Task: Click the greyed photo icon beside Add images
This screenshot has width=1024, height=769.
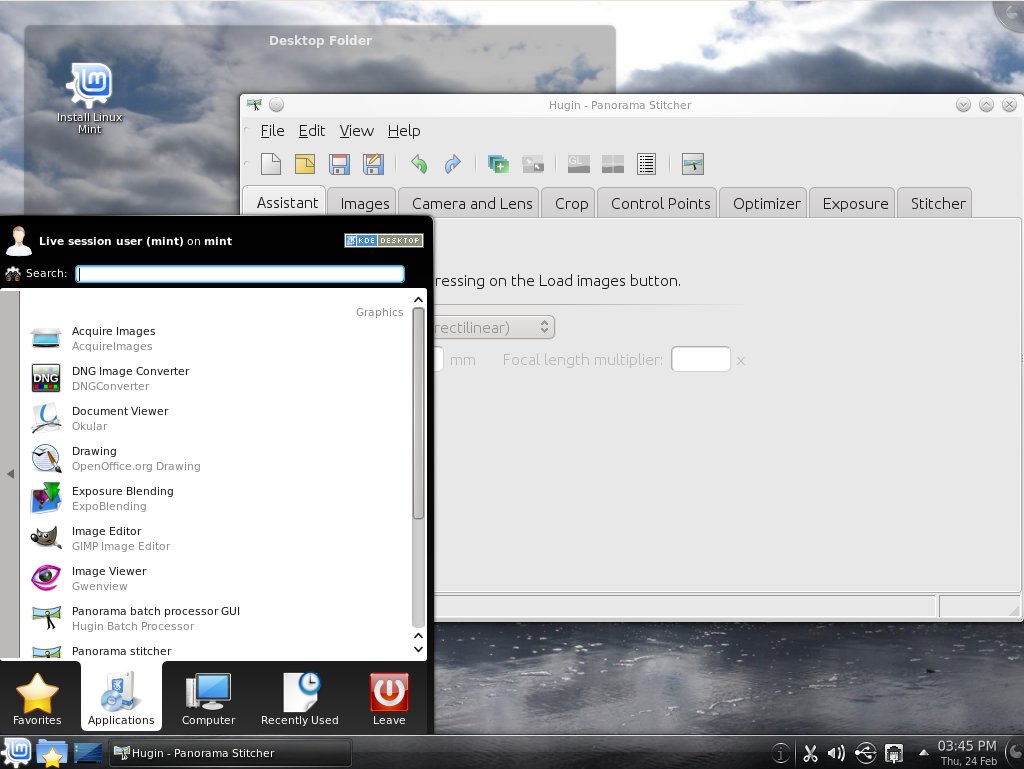Action: click(533, 164)
